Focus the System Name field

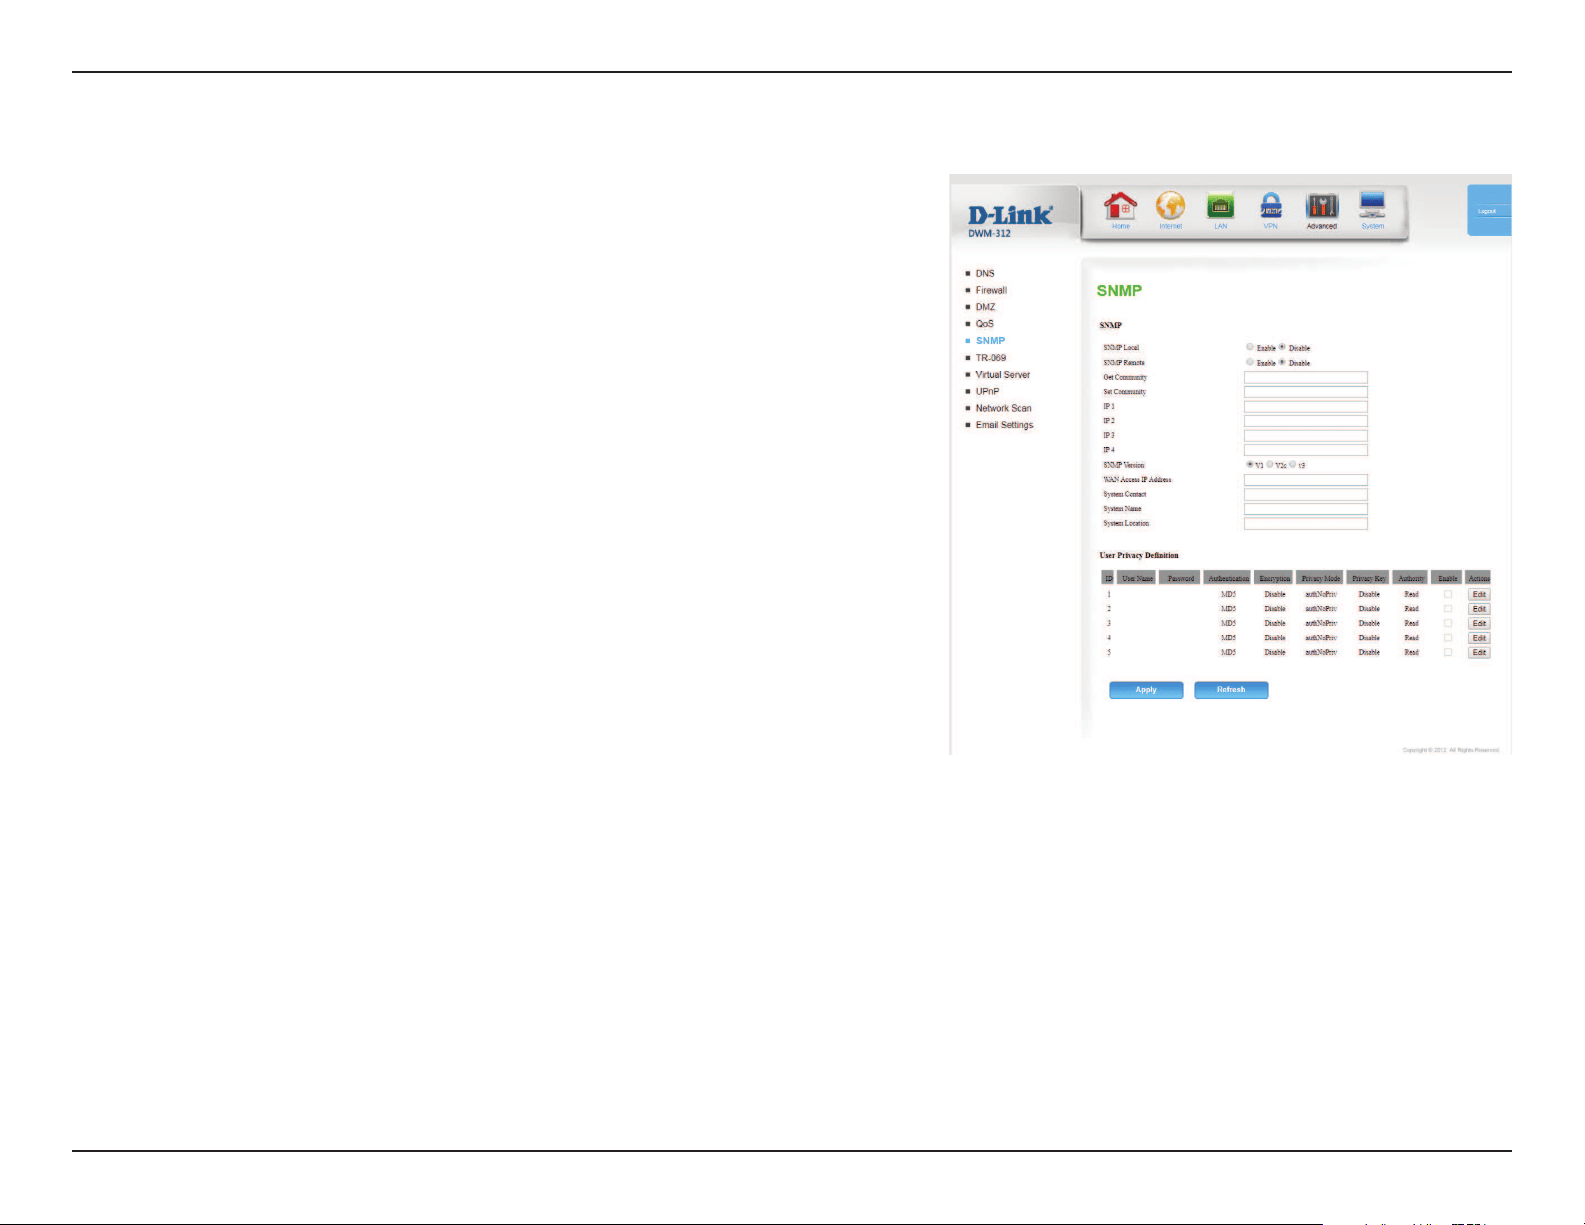pos(1305,509)
